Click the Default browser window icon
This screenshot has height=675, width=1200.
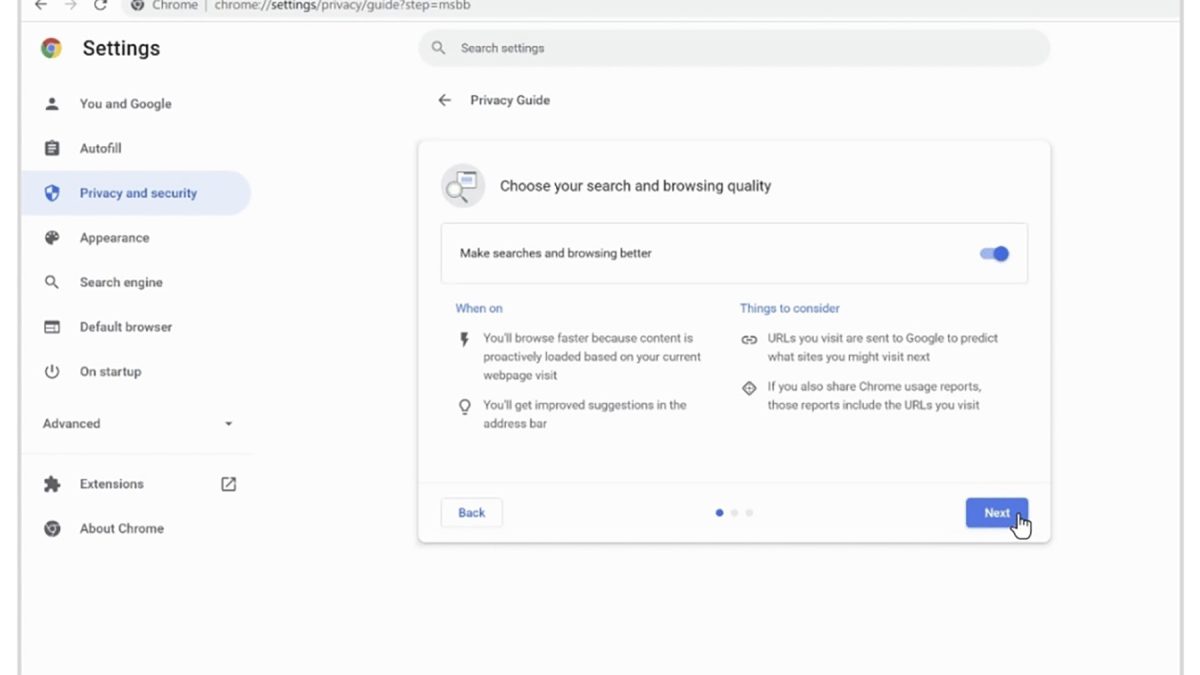[x=52, y=327]
